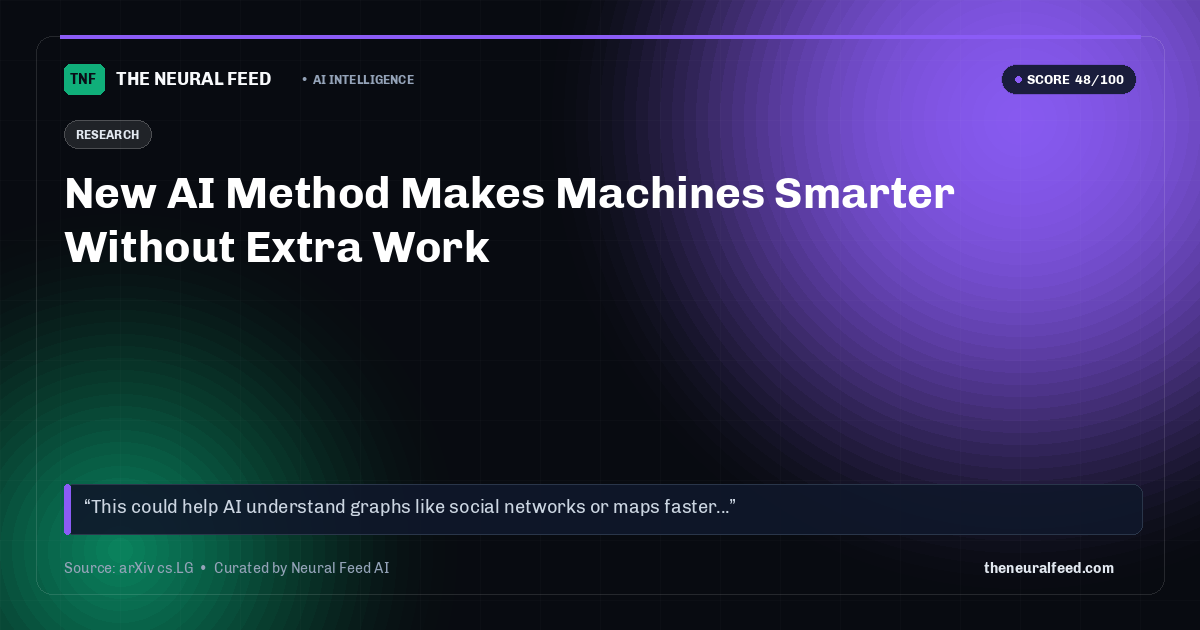Click the quote about understanding graphs faster

pyautogui.click(x=603, y=509)
